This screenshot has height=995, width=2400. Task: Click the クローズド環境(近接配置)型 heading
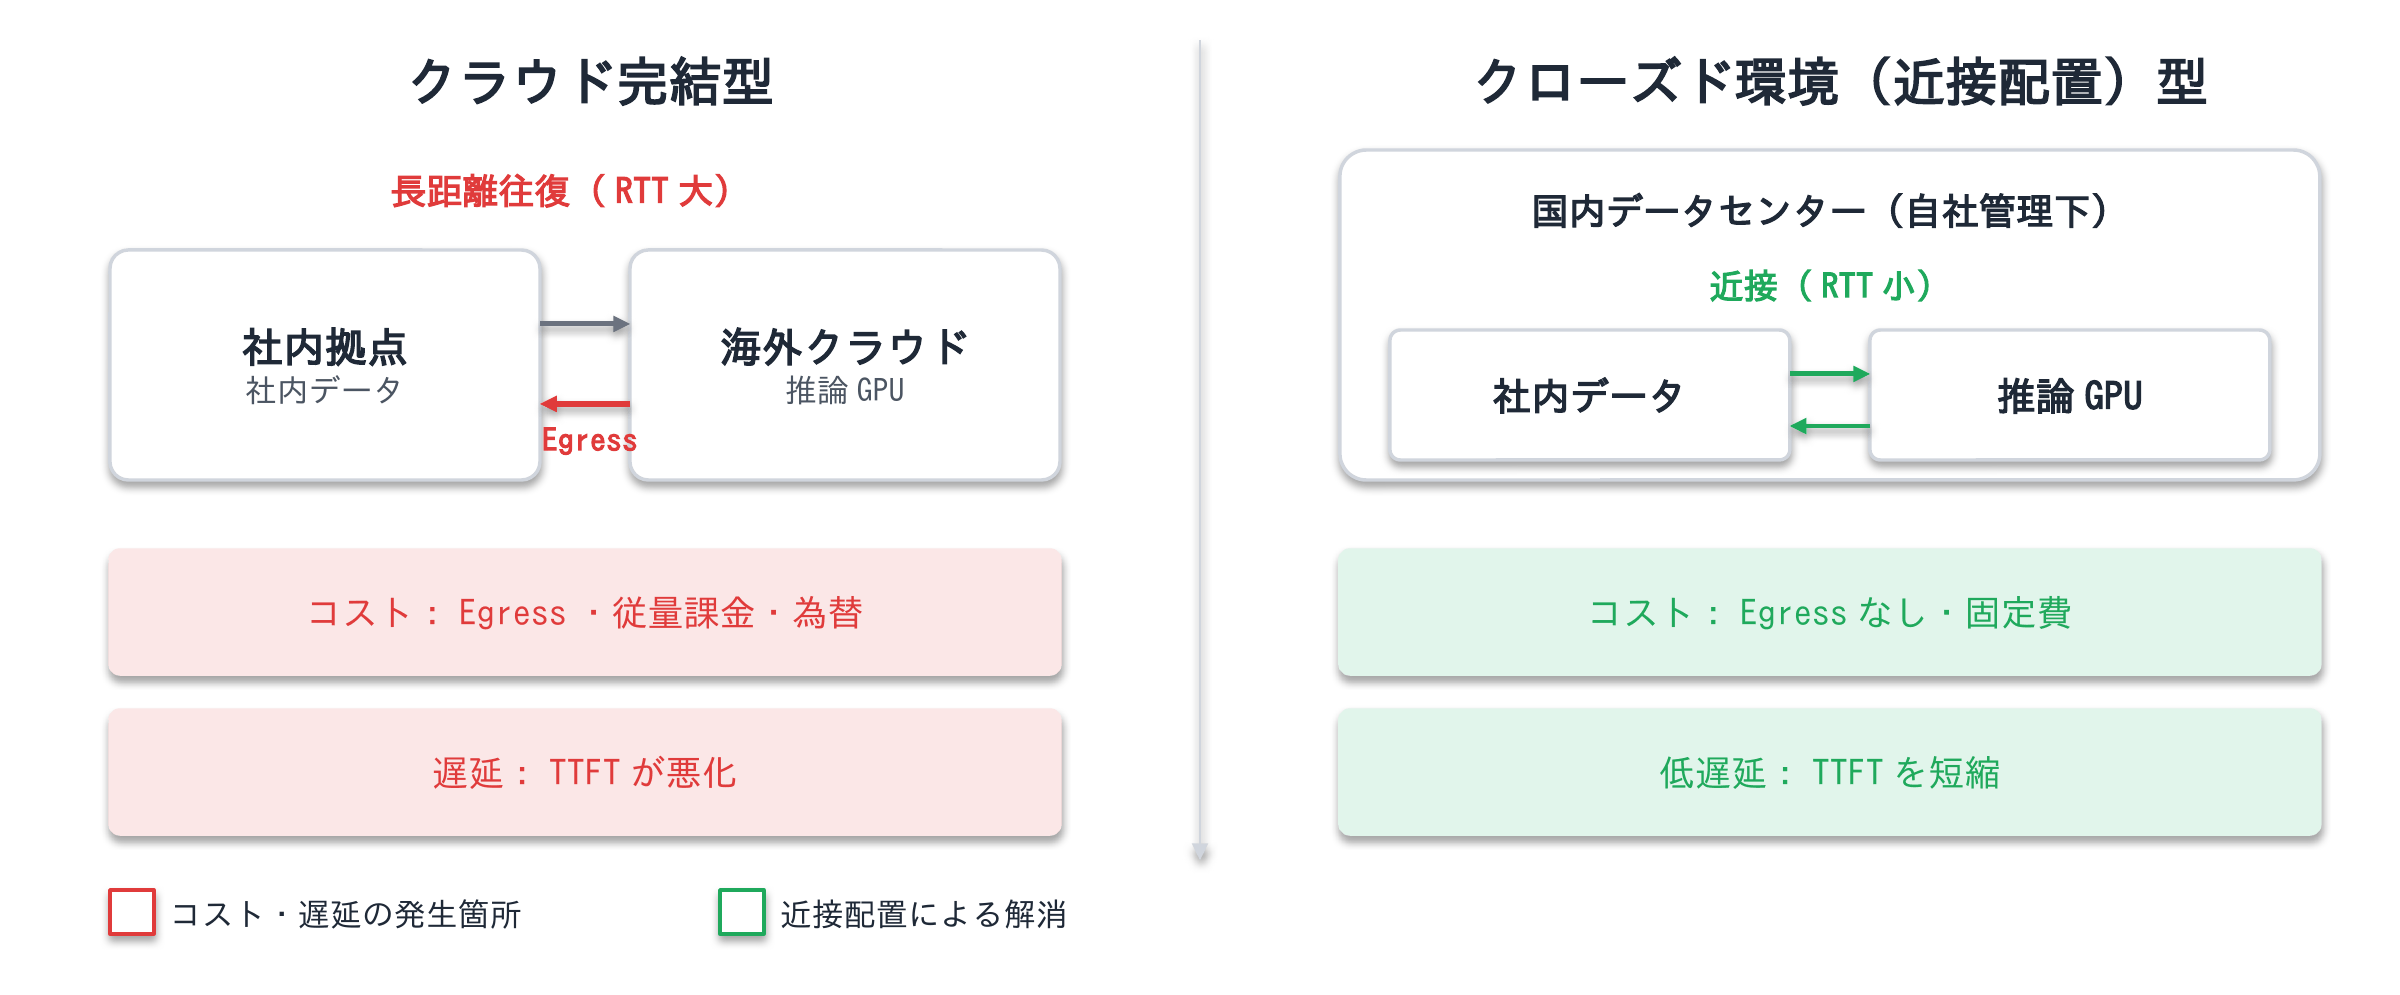click(1840, 81)
